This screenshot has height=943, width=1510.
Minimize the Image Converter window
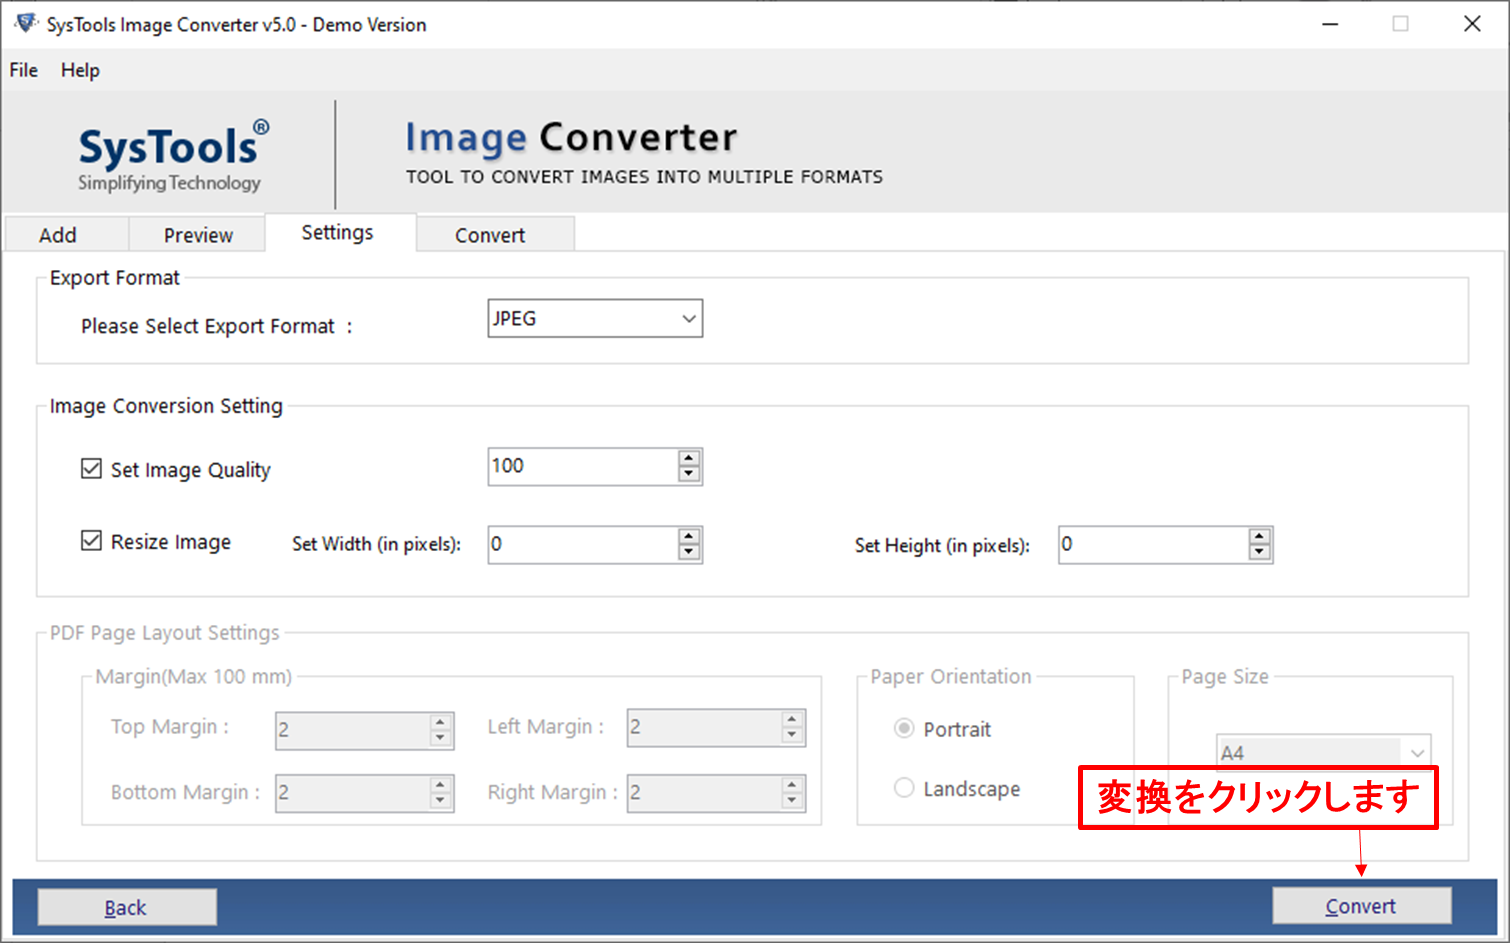(x=1330, y=24)
